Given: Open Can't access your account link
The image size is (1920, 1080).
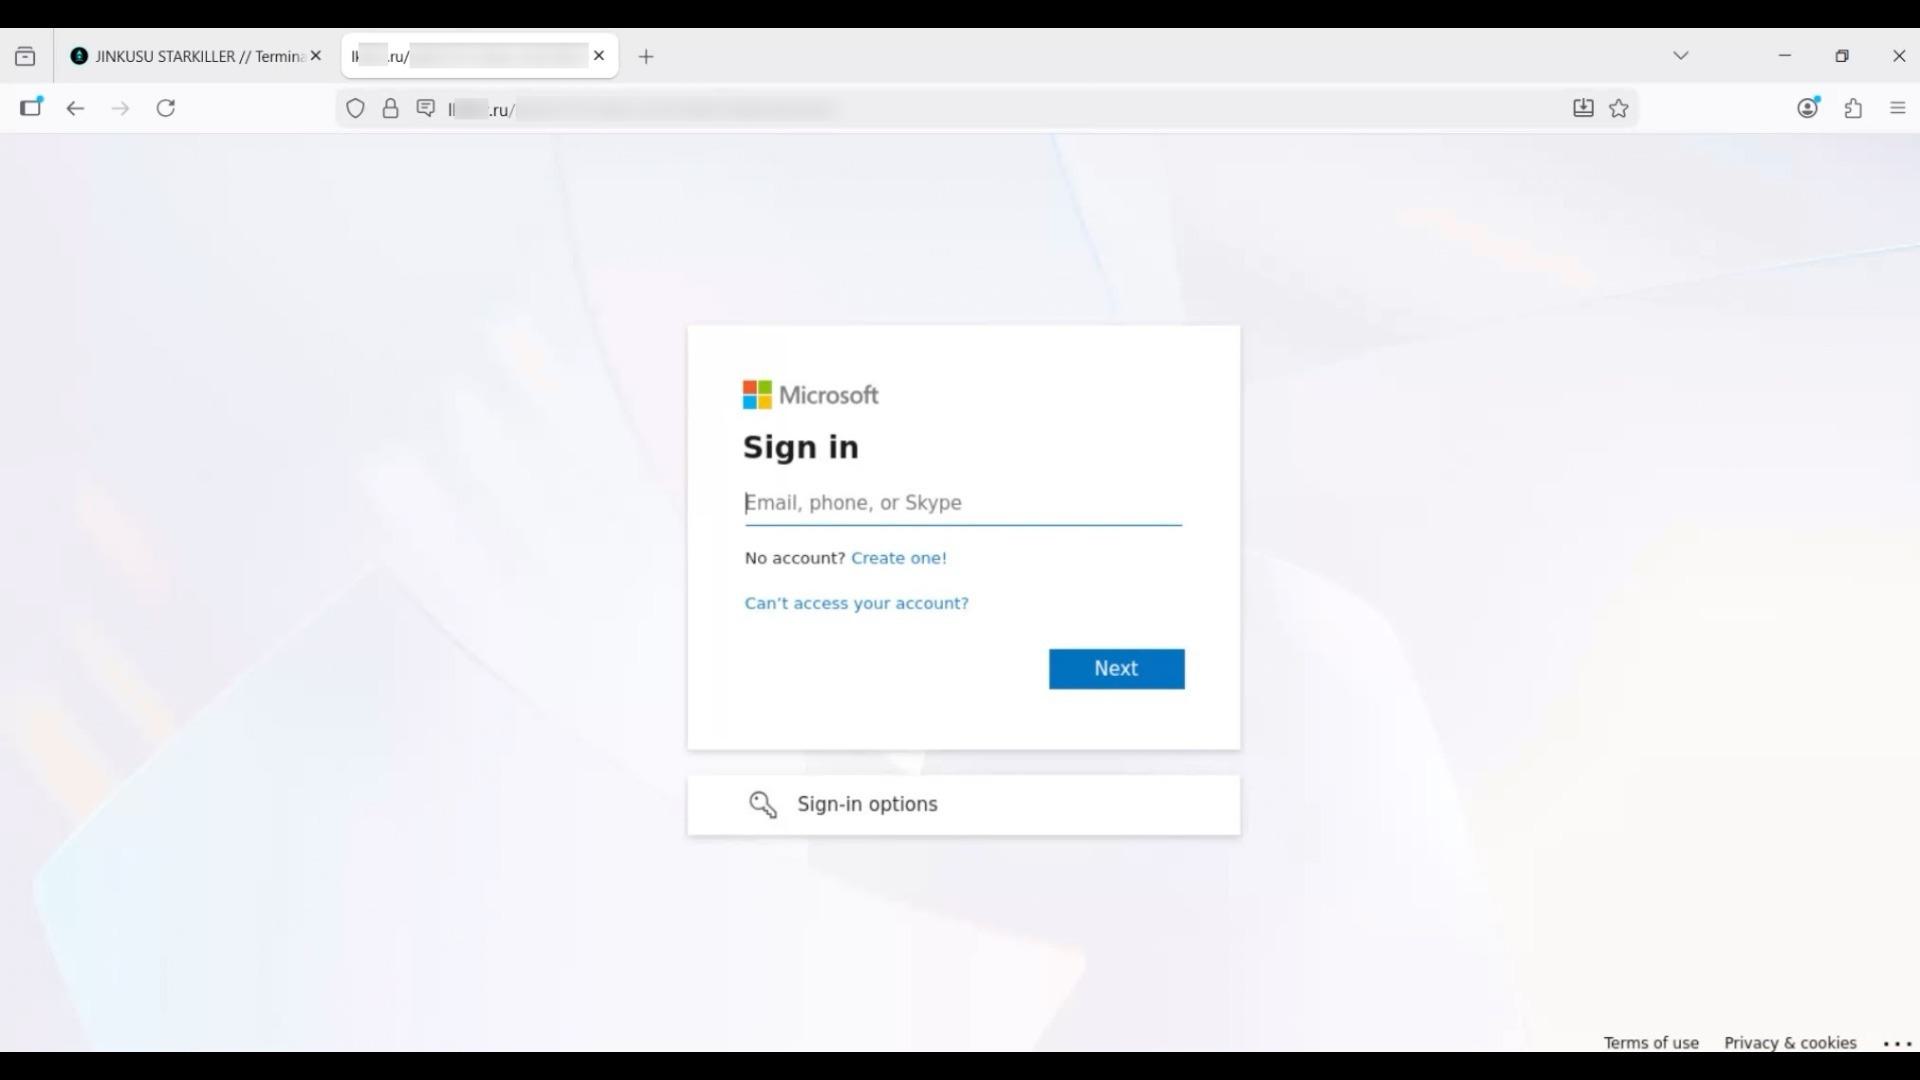Looking at the screenshot, I should point(857,603).
